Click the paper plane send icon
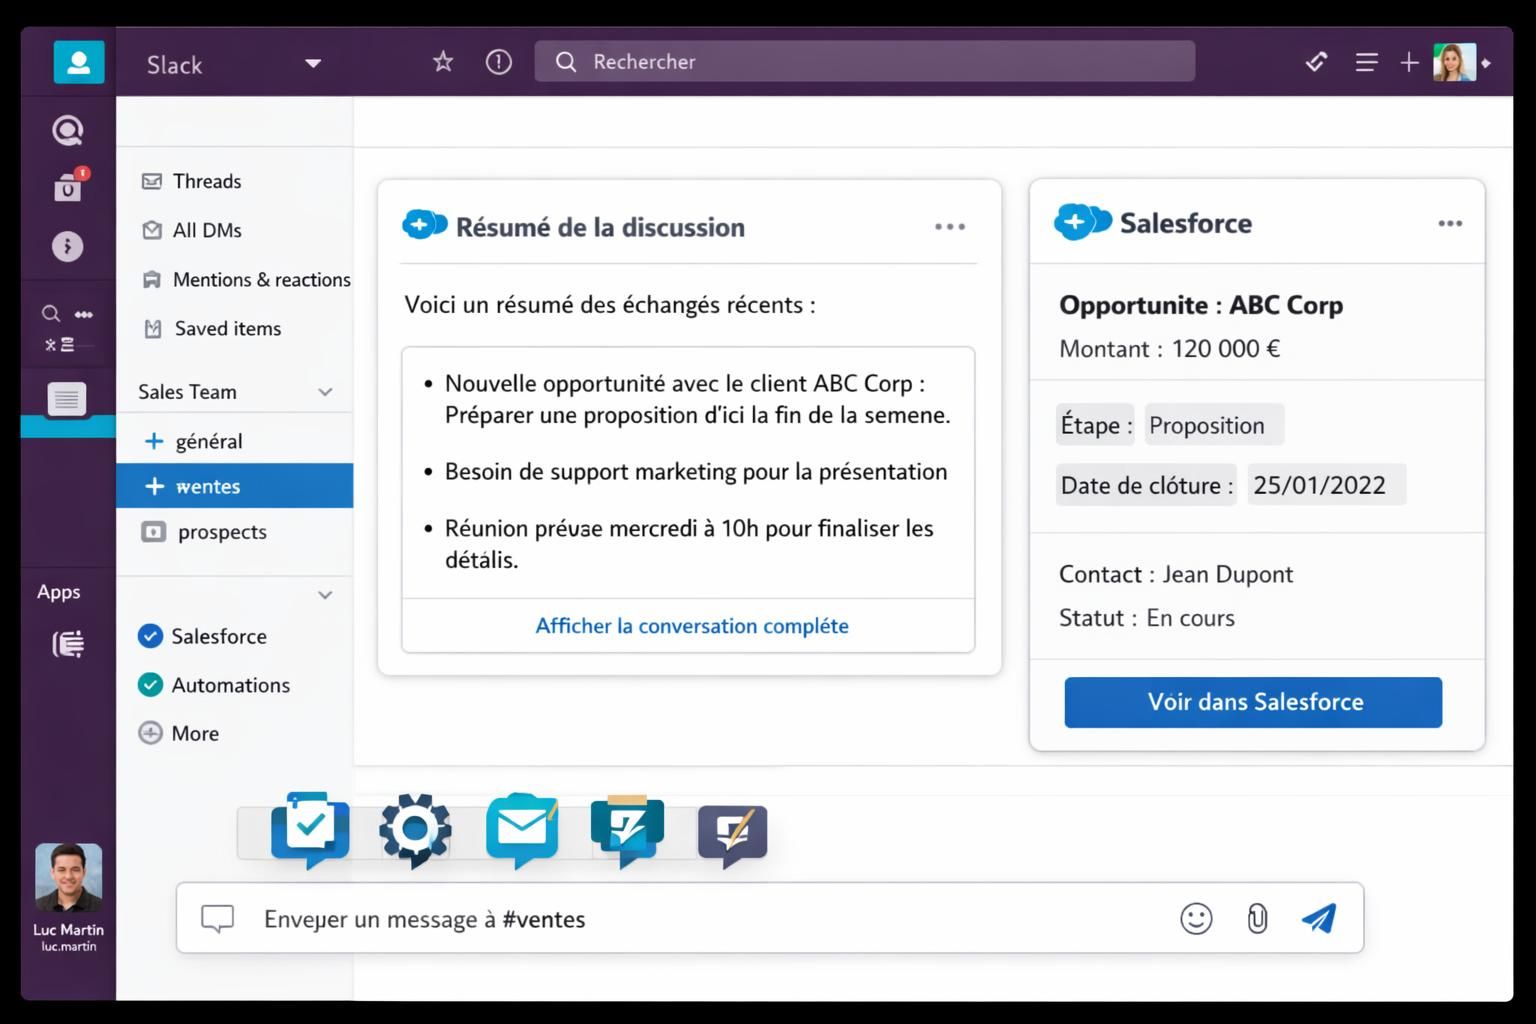 tap(1319, 918)
